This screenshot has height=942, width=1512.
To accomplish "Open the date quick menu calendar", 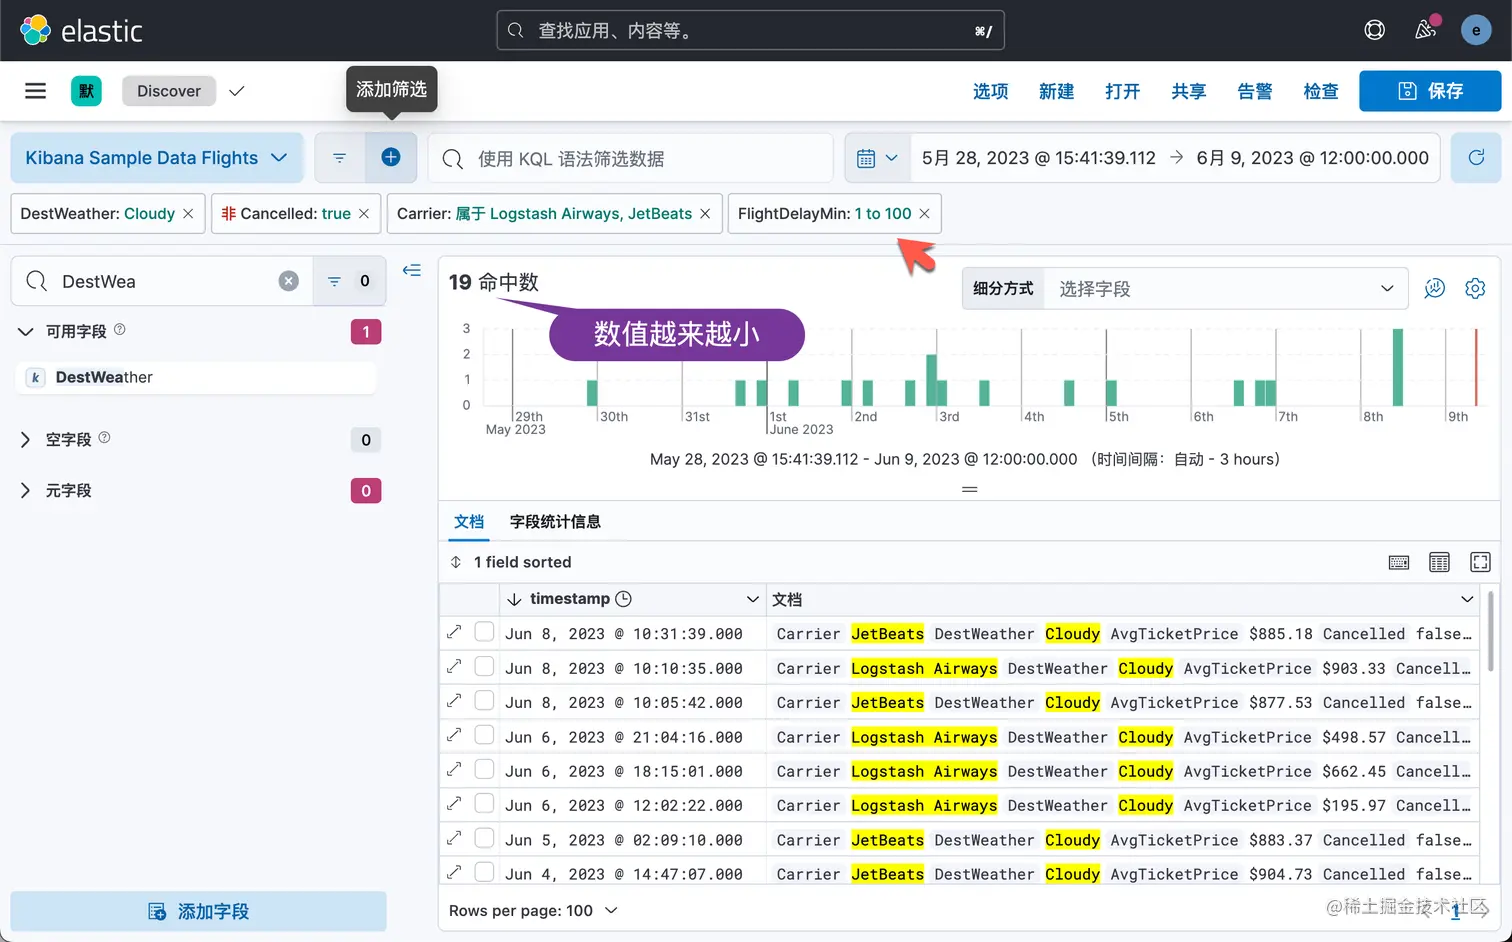I will pos(878,158).
